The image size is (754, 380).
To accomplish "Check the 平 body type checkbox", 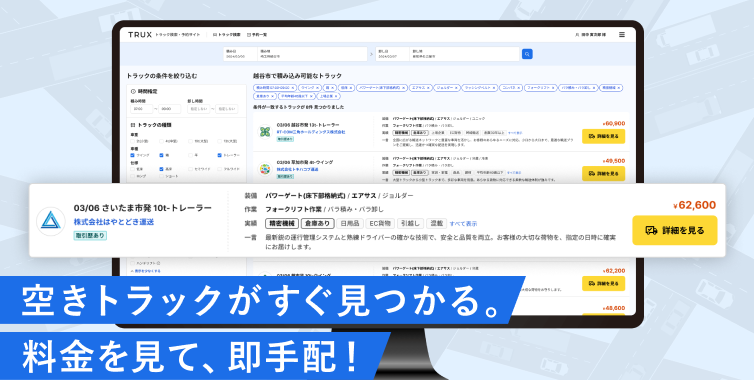I will pyautogui.click(x=190, y=155).
